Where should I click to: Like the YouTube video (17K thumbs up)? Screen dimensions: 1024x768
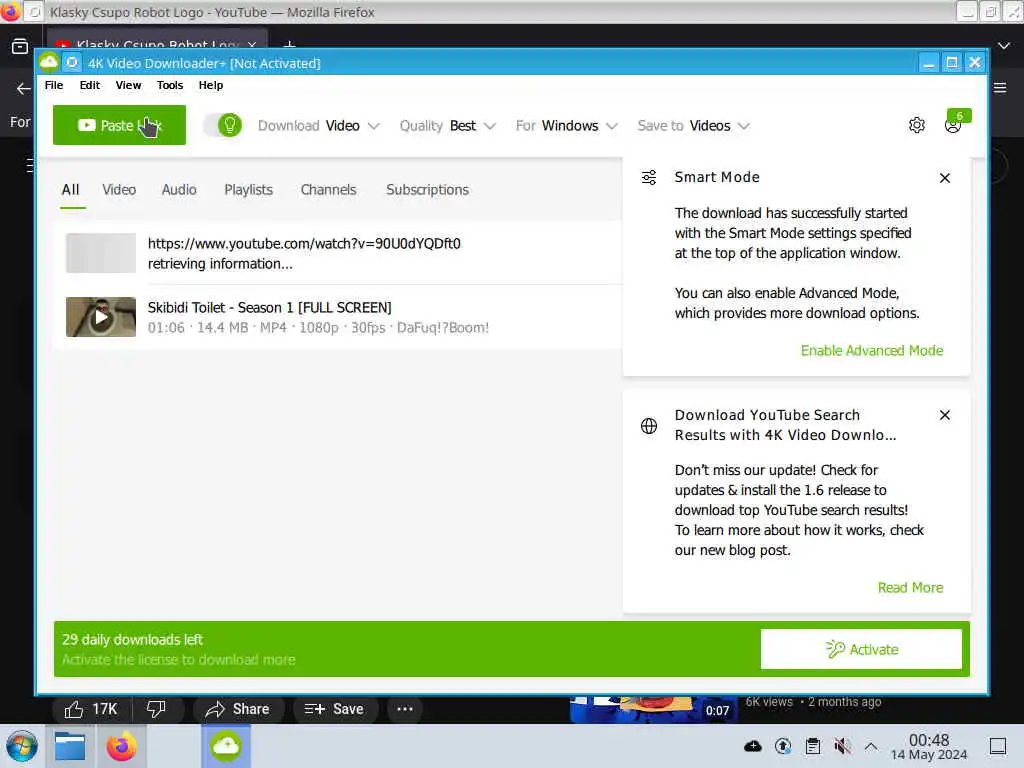[x=92, y=709]
